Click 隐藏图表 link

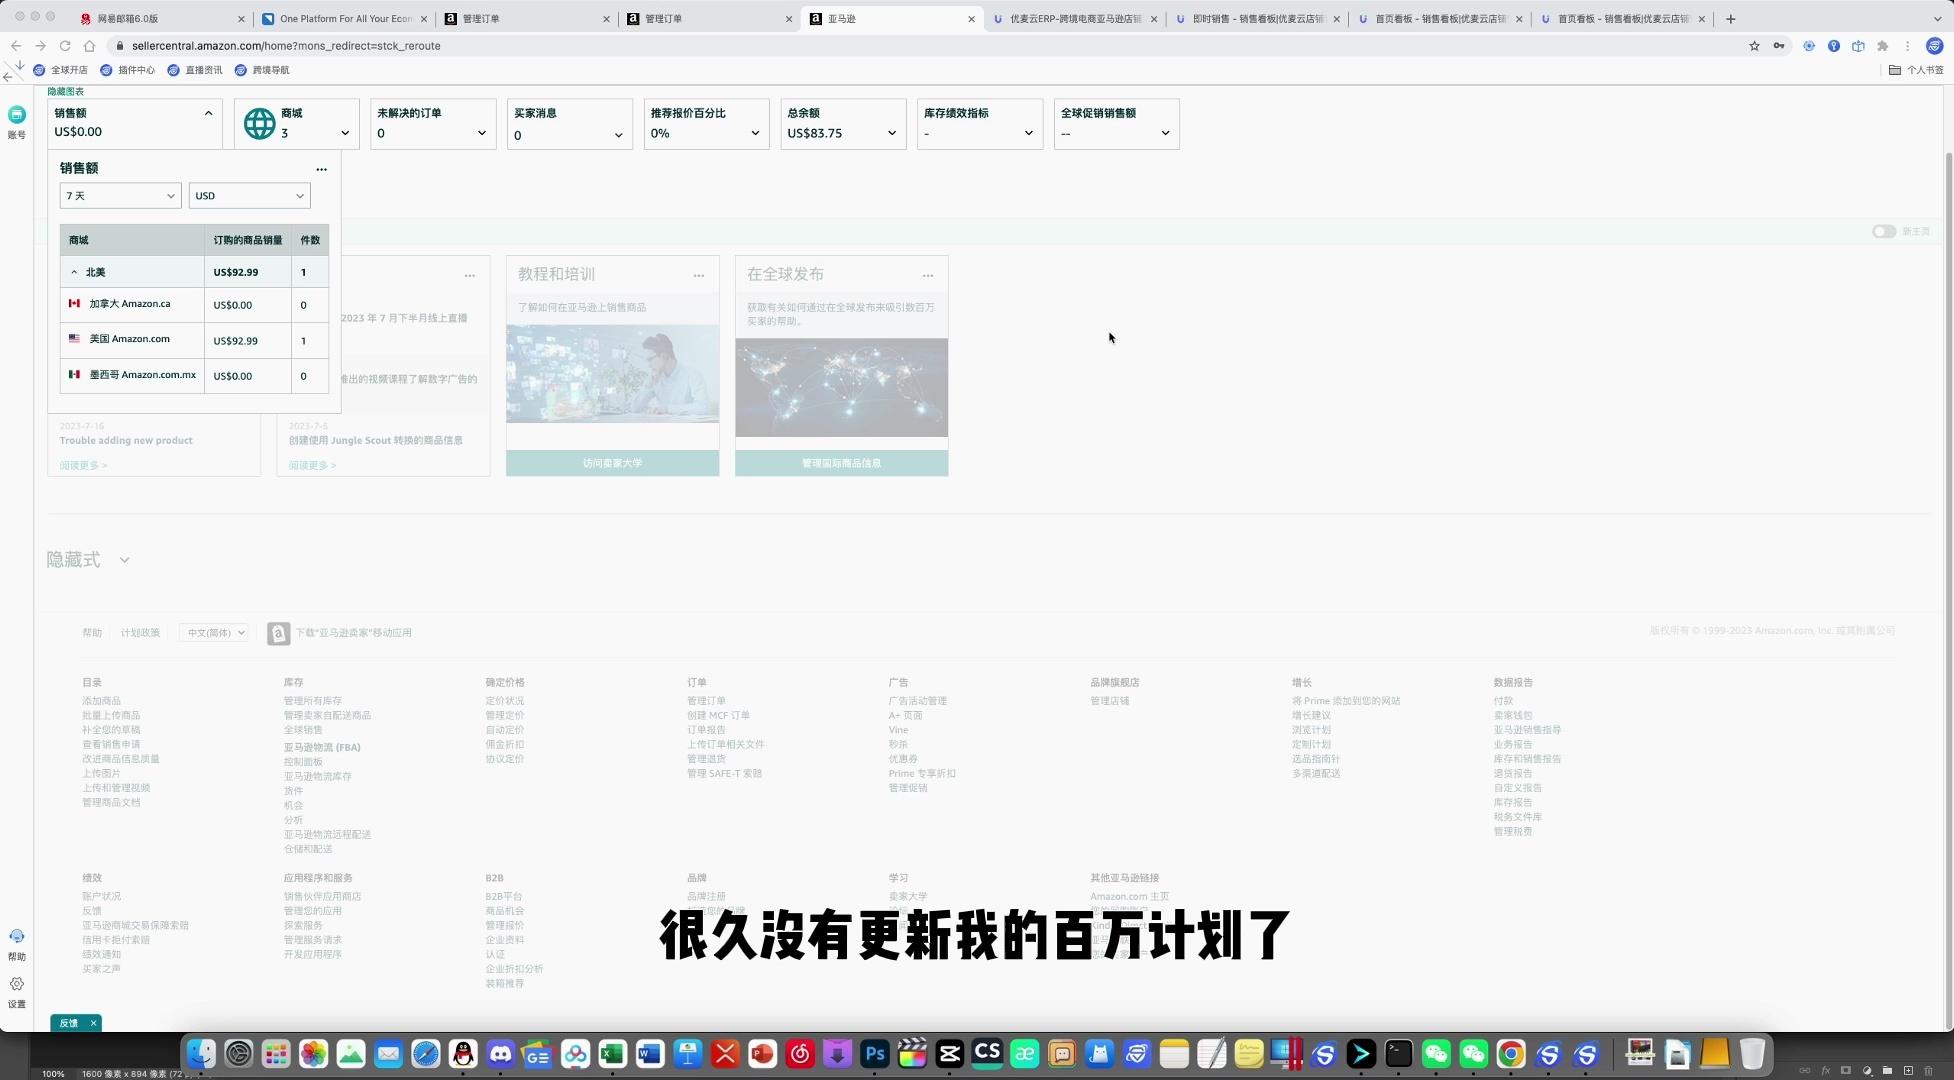coord(66,91)
